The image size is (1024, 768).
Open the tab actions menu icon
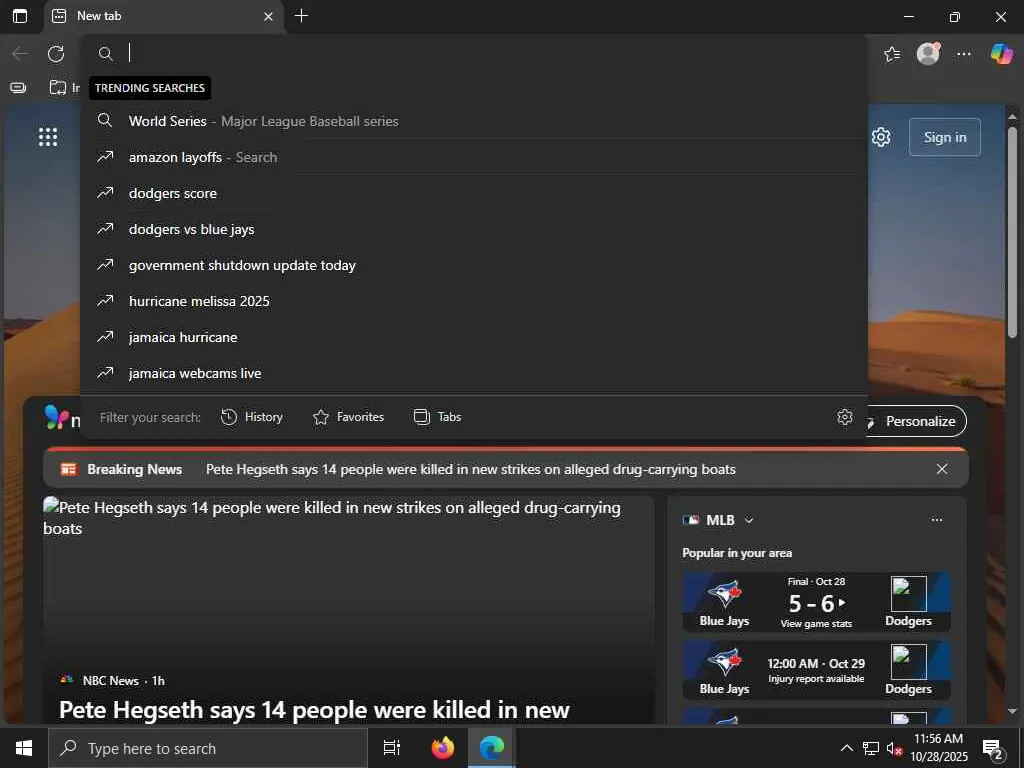point(20,16)
